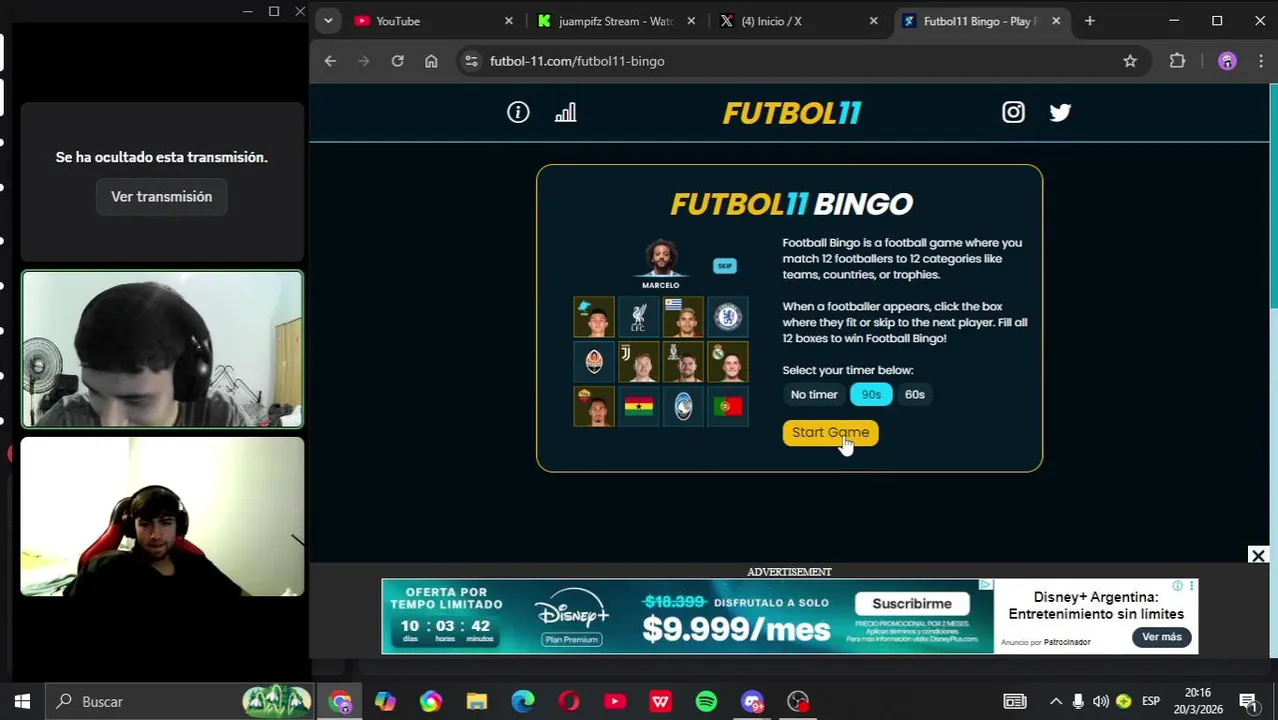Click the Liverpool LFC grid box
This screenshot has height=720, width=1278.
click(638, 317)
